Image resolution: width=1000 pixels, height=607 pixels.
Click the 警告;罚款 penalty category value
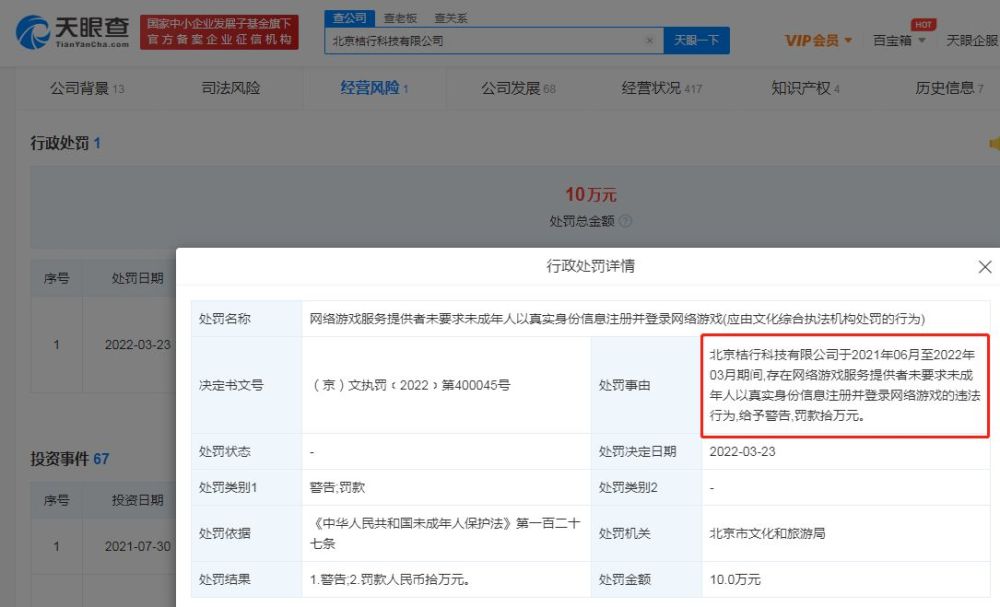point(337,488)
